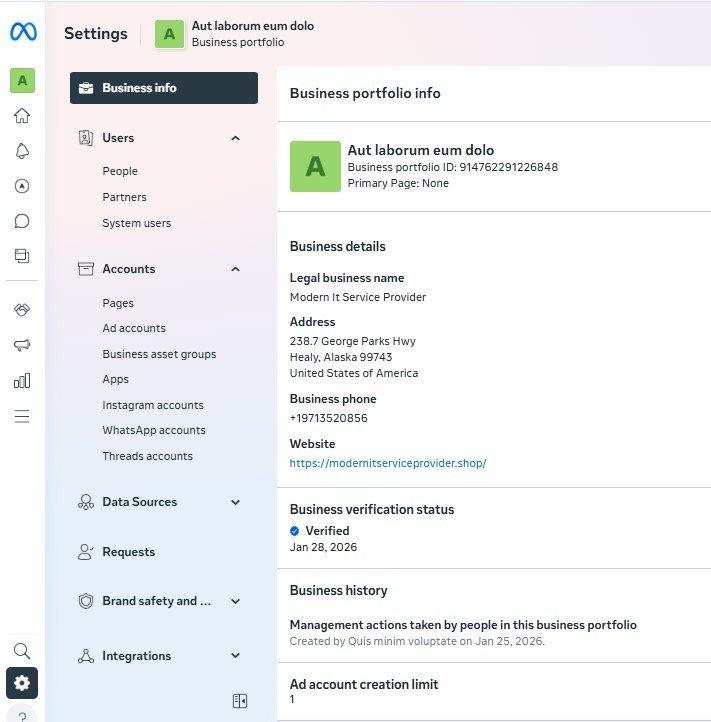Go to Ad accounts

134,328
